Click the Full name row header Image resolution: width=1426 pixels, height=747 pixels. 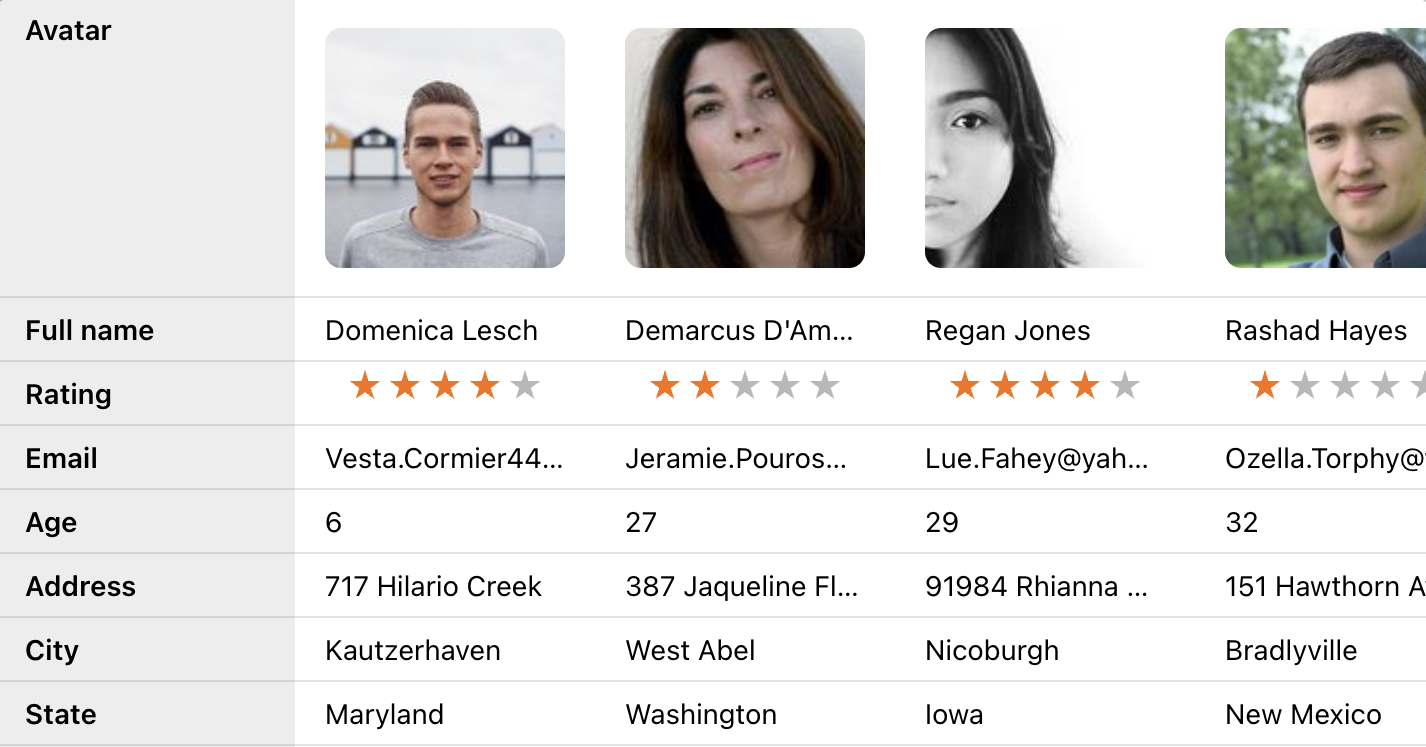tap(90, 331)
